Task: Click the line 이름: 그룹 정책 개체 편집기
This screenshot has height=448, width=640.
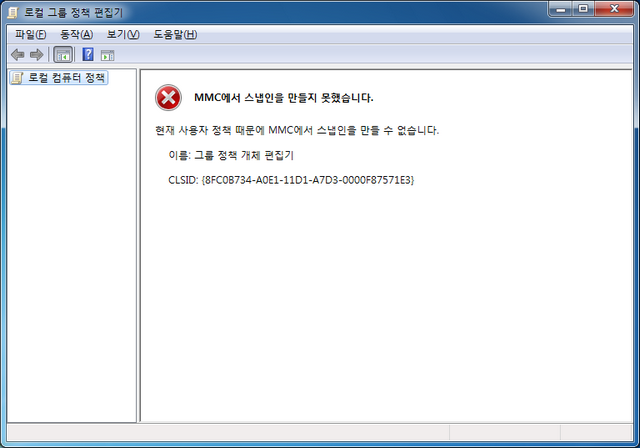Action: pos(231,155)
